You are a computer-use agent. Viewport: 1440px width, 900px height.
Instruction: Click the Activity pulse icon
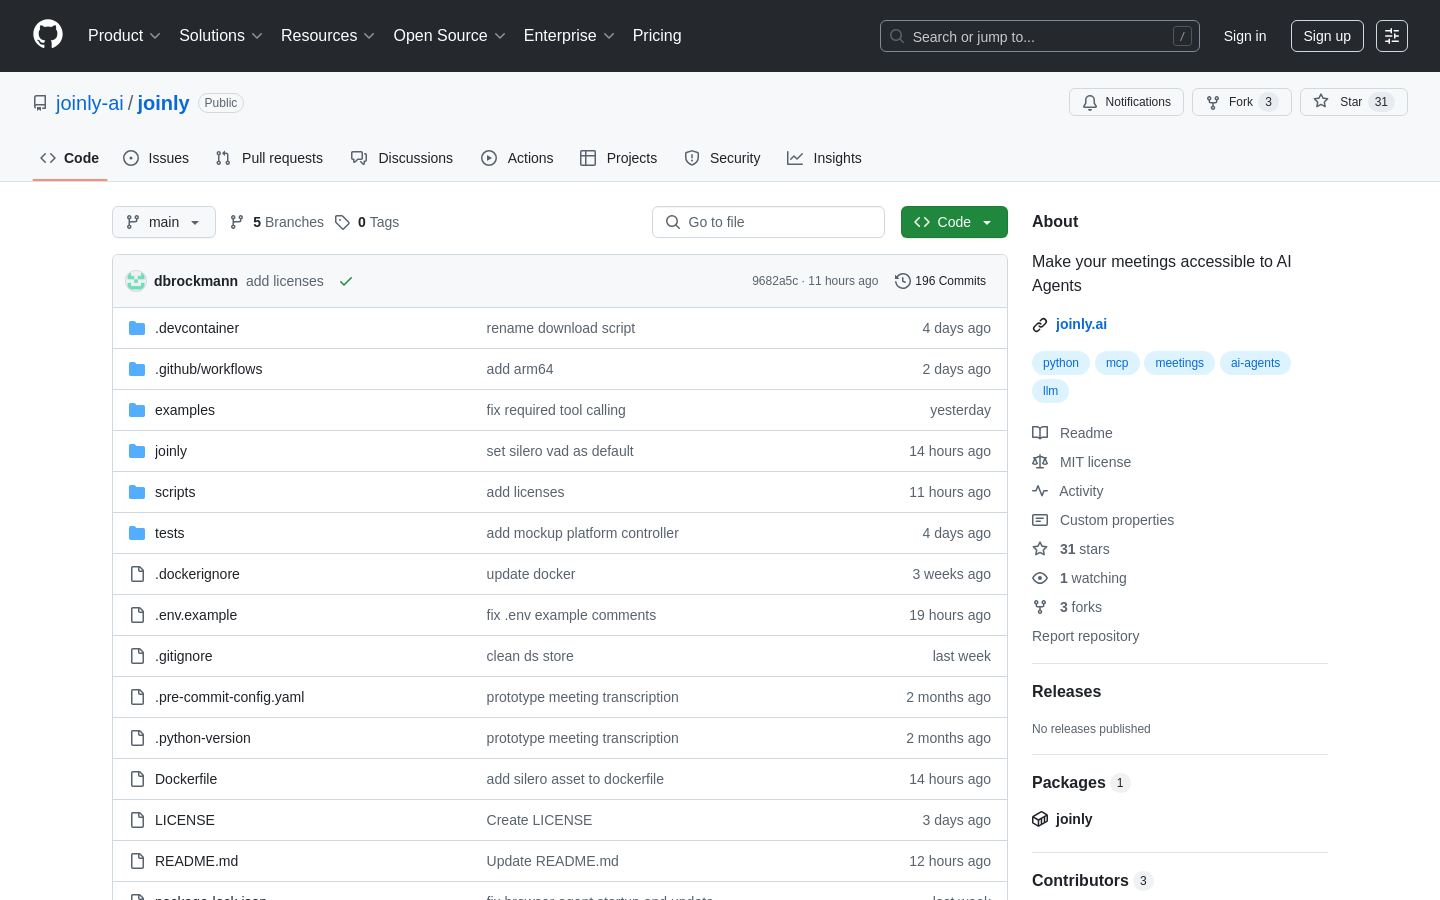coord(1040,491)
